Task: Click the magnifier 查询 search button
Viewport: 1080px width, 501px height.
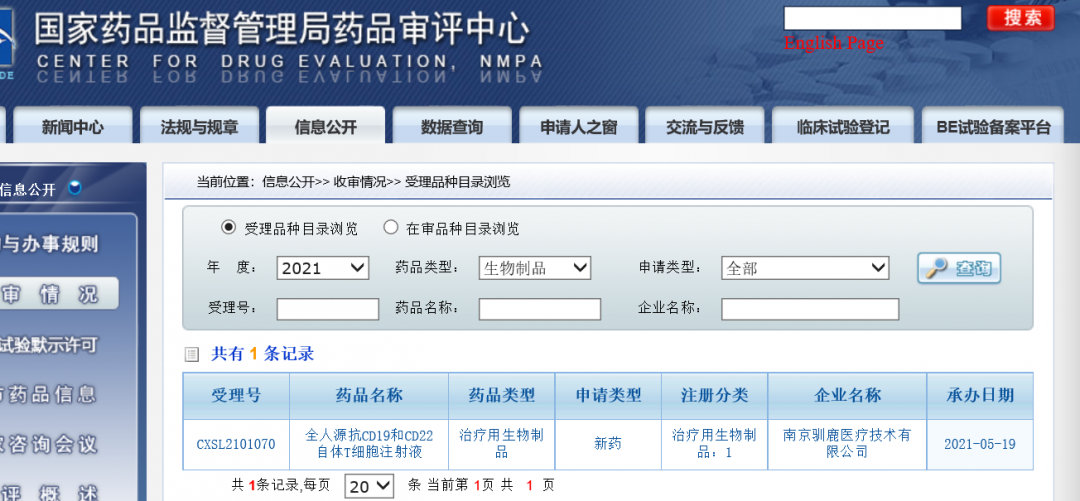Action: [x=959, y=268]
